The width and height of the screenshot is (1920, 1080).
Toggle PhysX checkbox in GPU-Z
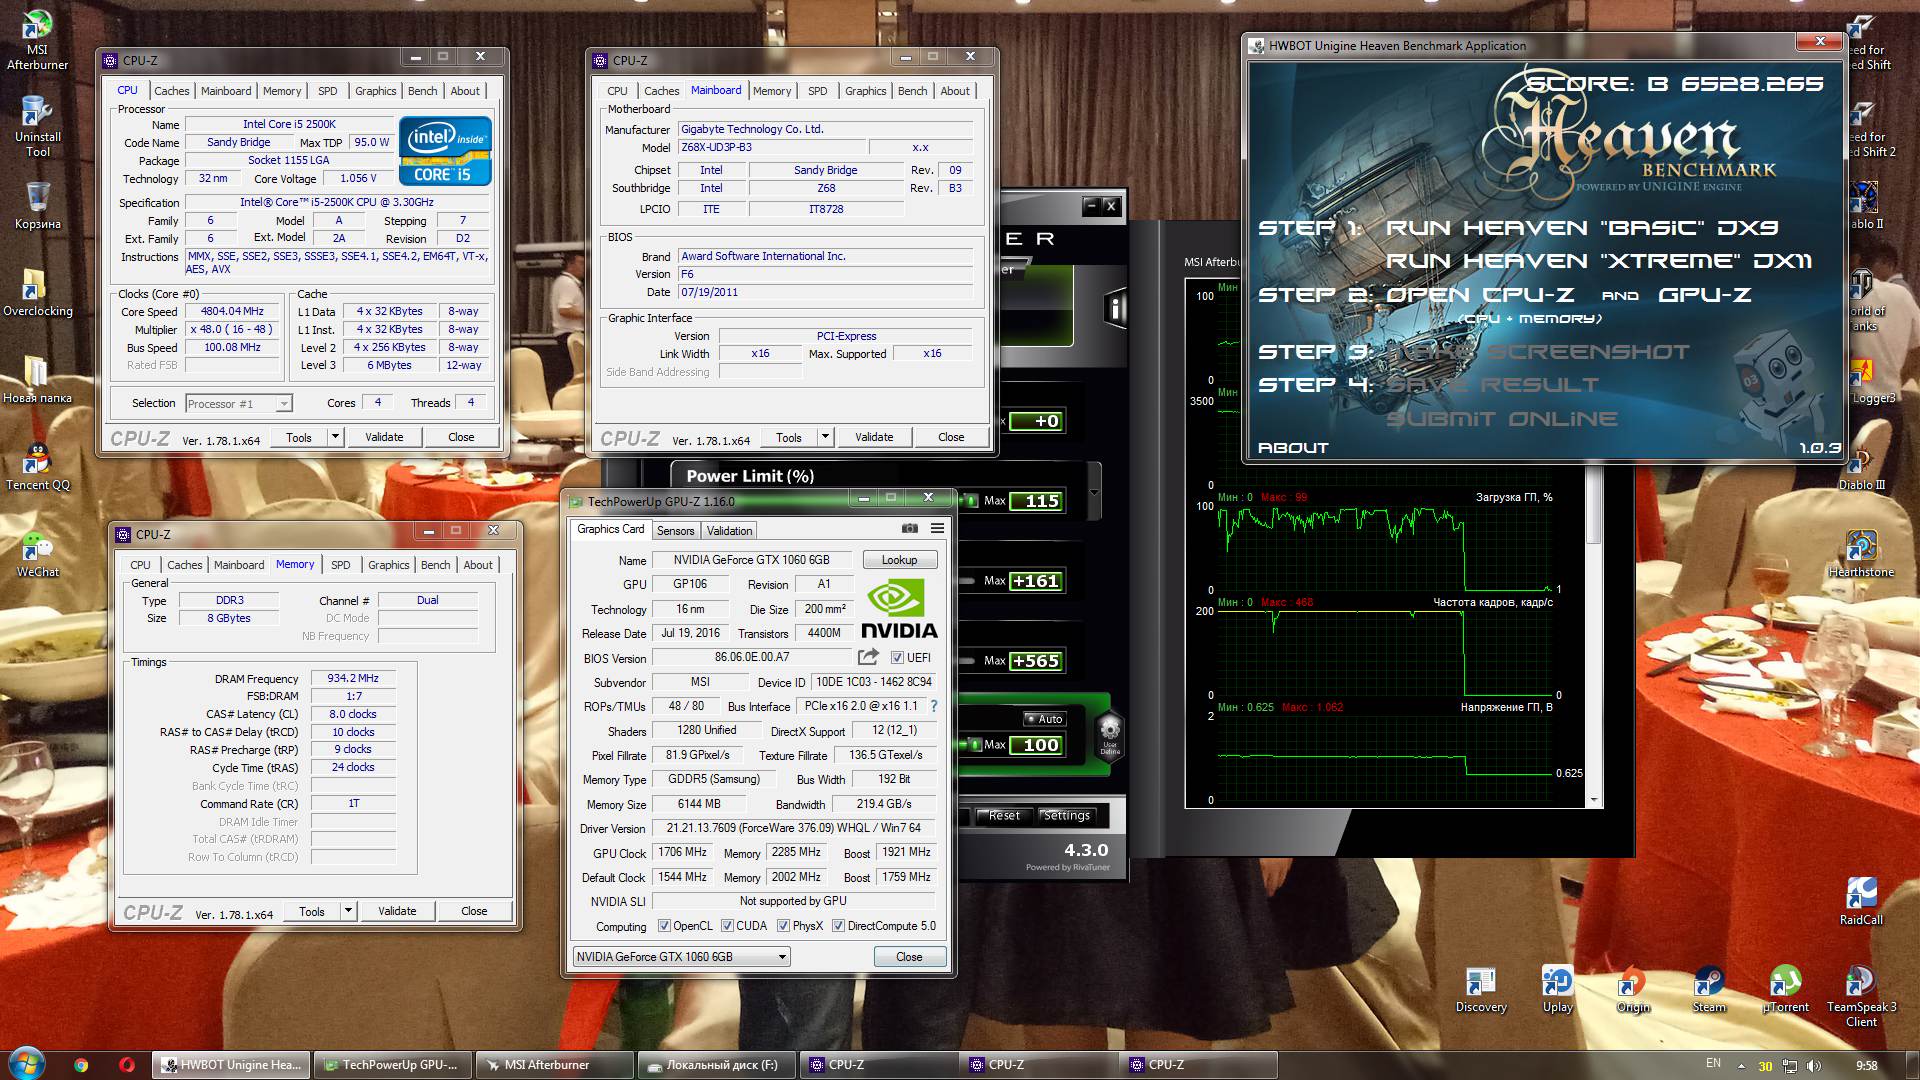(x=783, y=926)
